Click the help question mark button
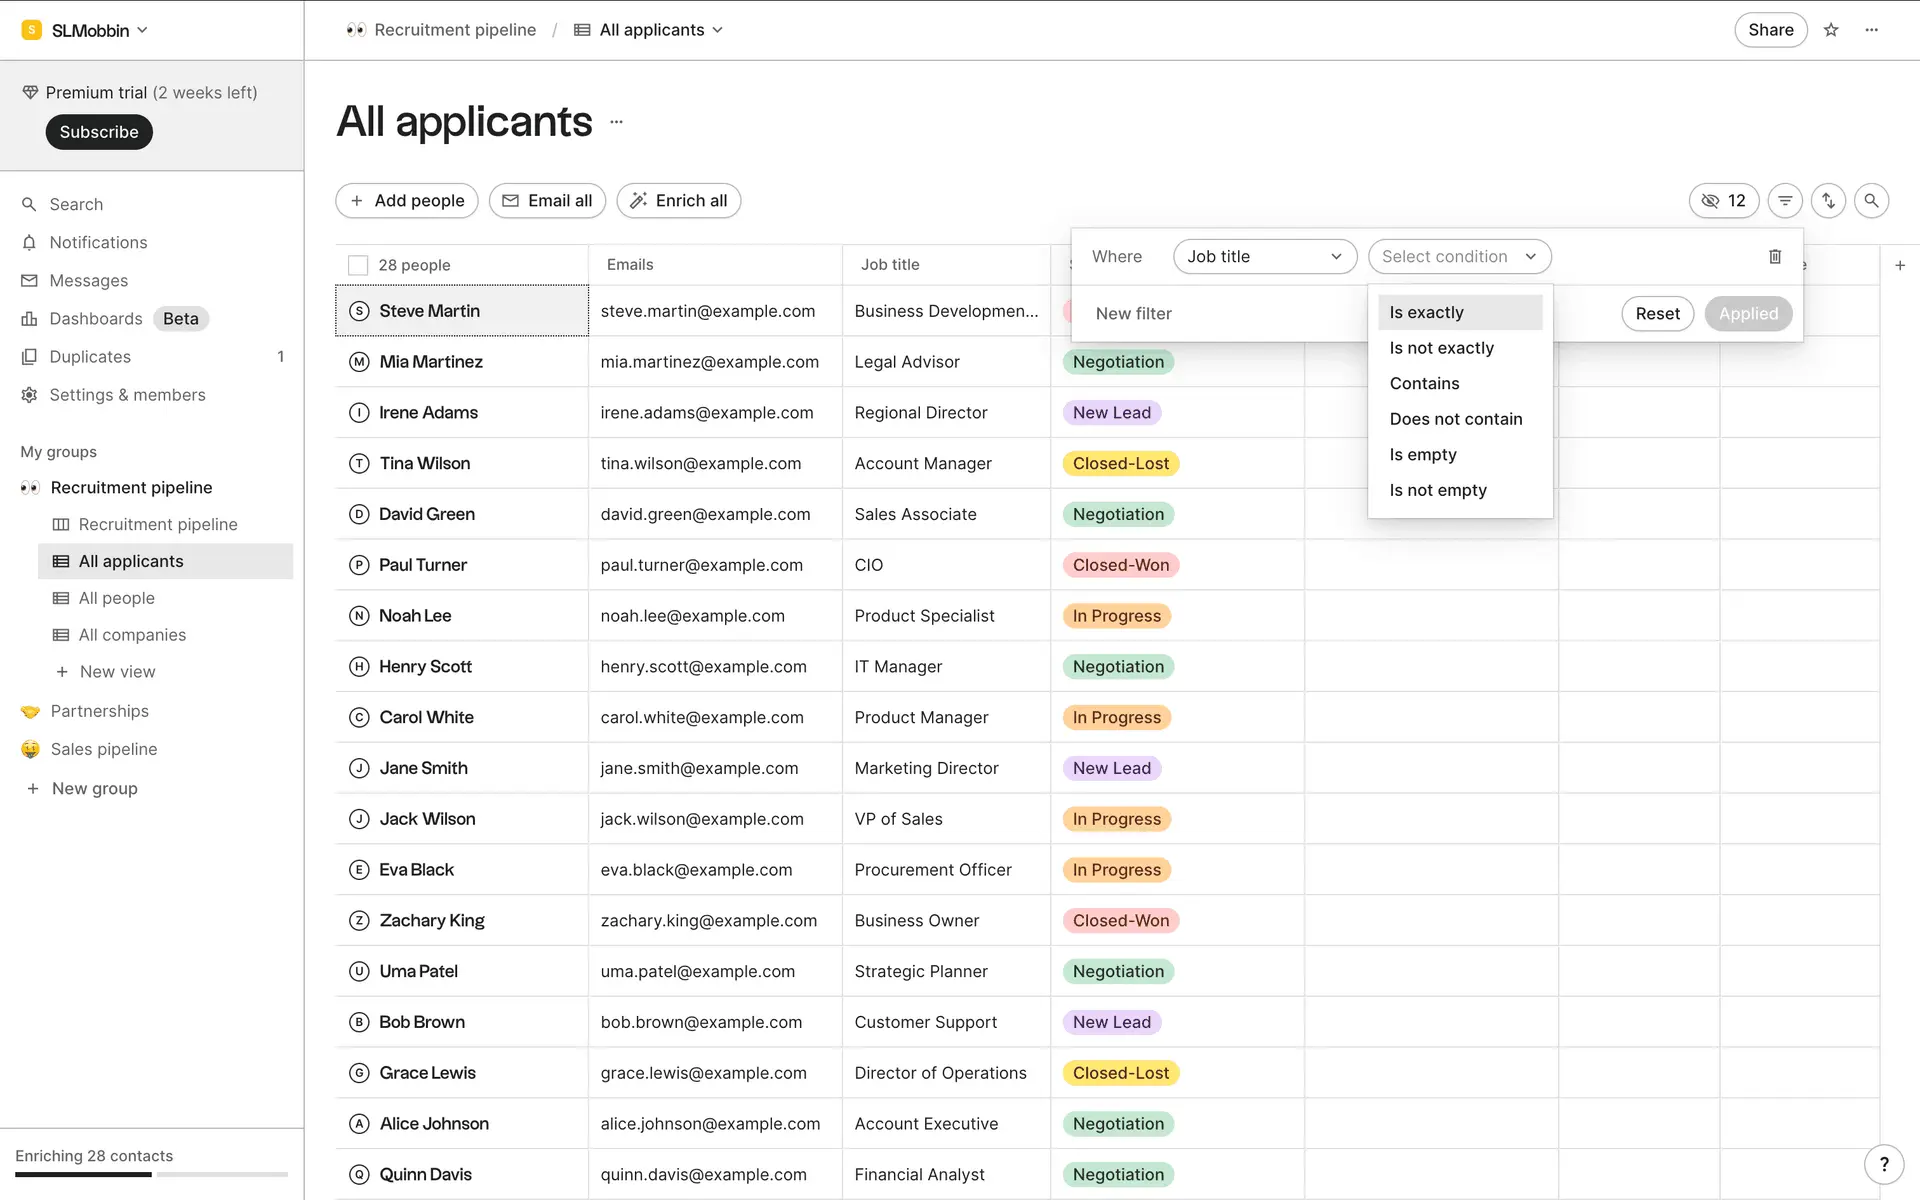1920x1200 pixels. (1884, 1164)
